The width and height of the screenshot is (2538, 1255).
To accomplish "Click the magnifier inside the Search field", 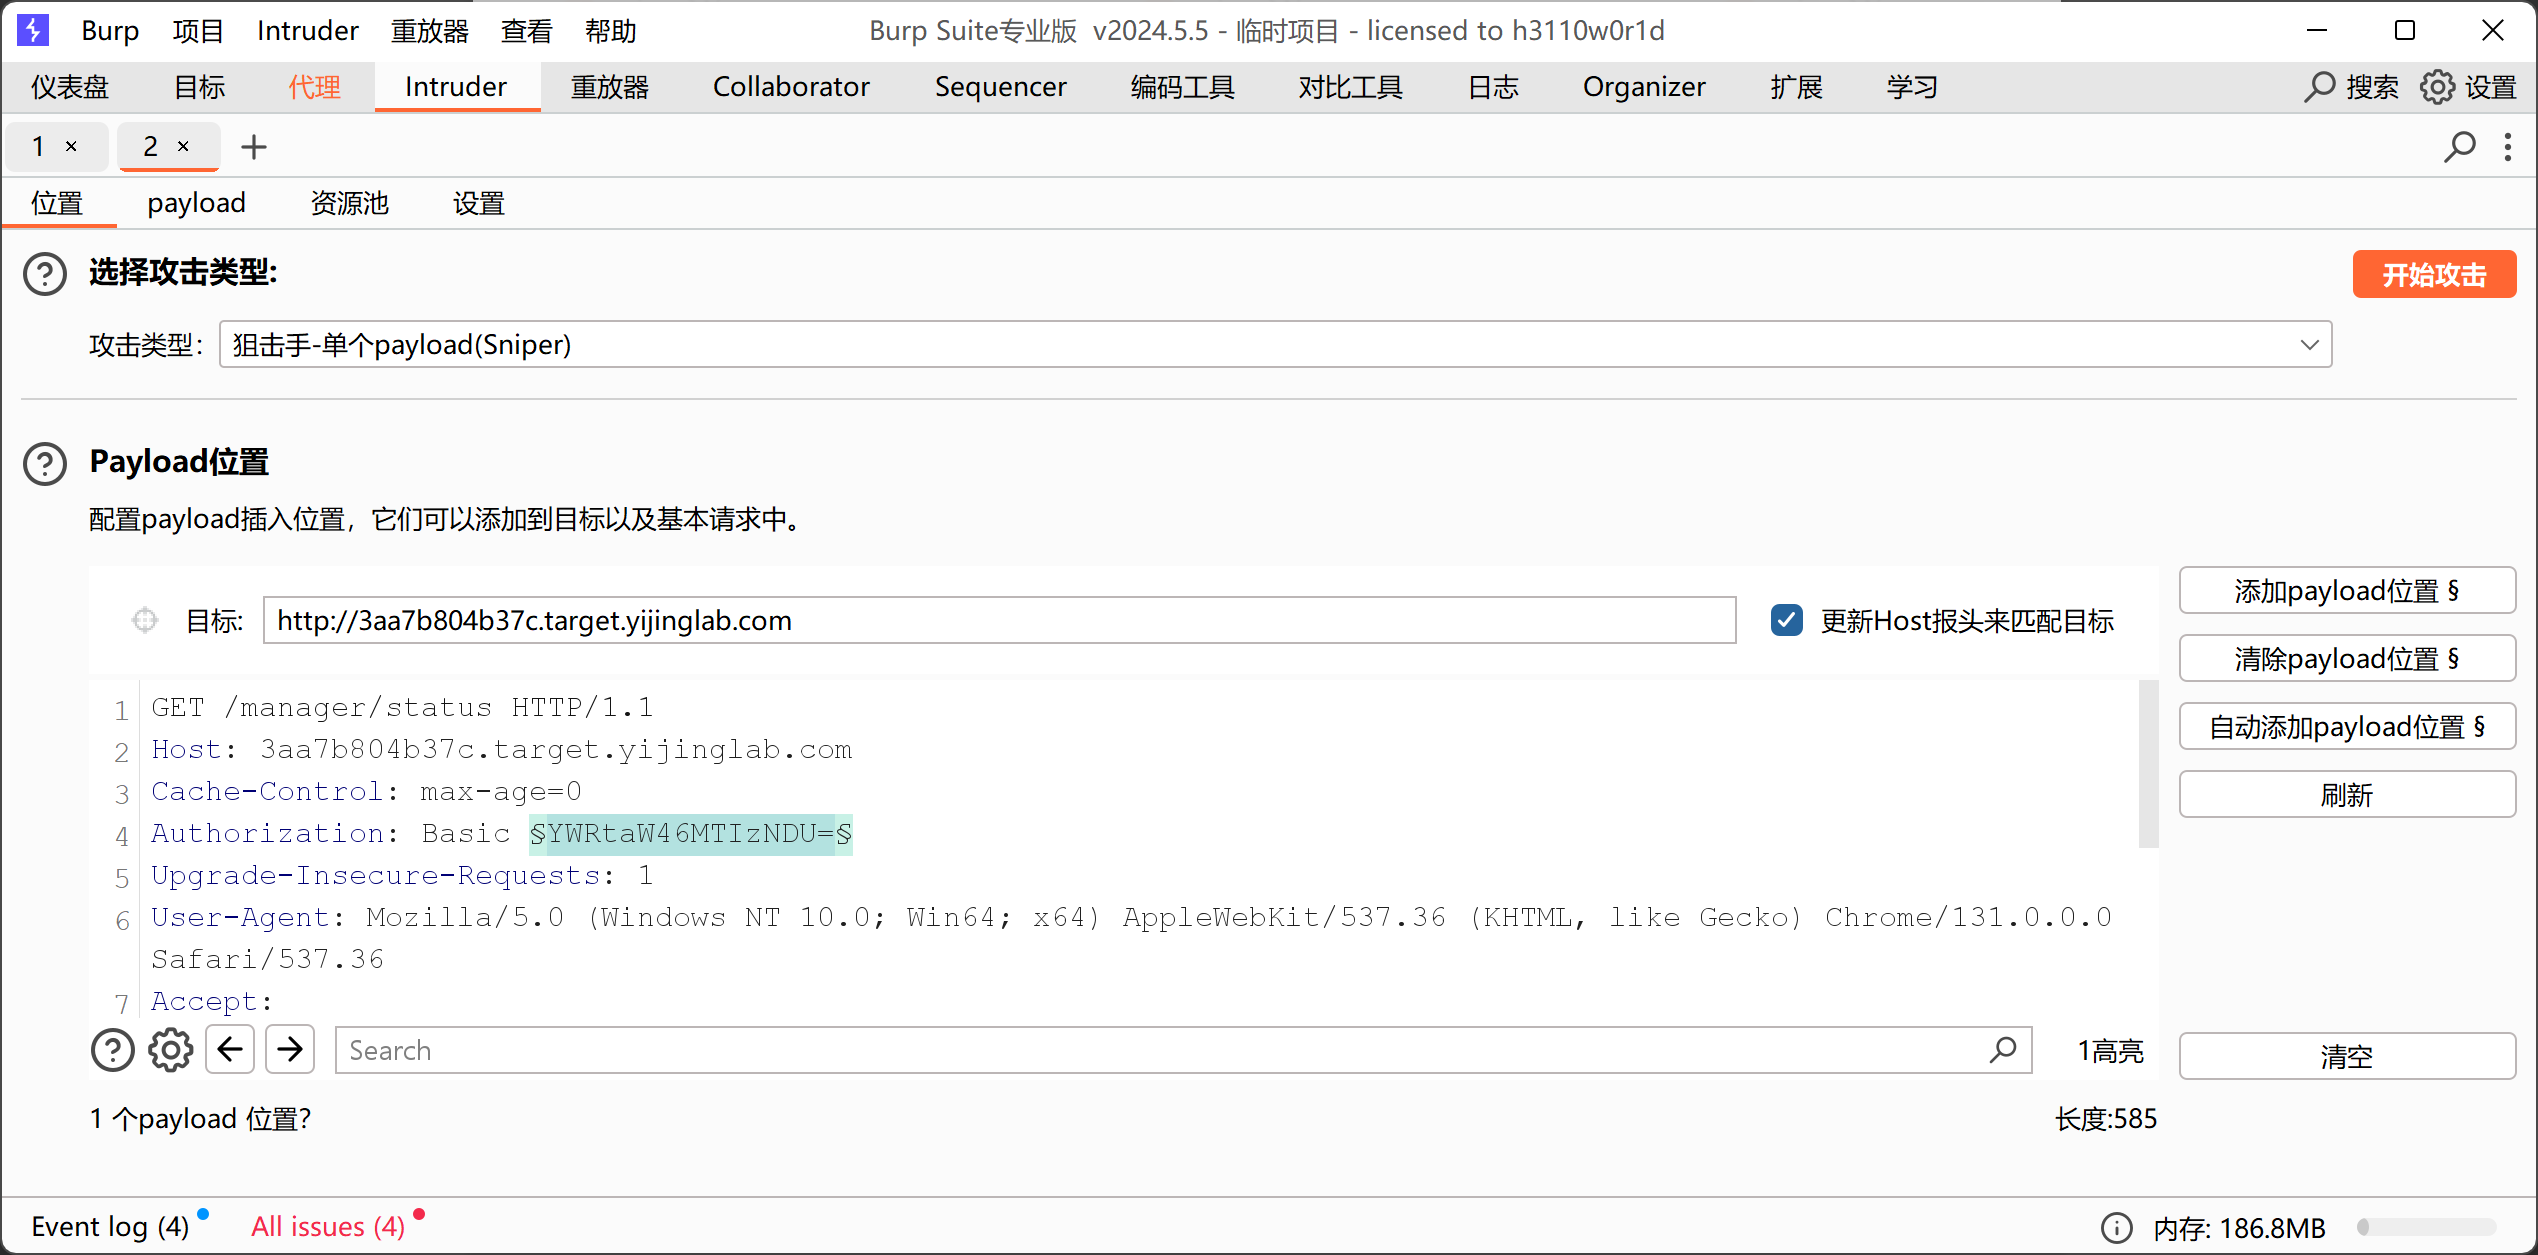I will click(2003, 1050).
